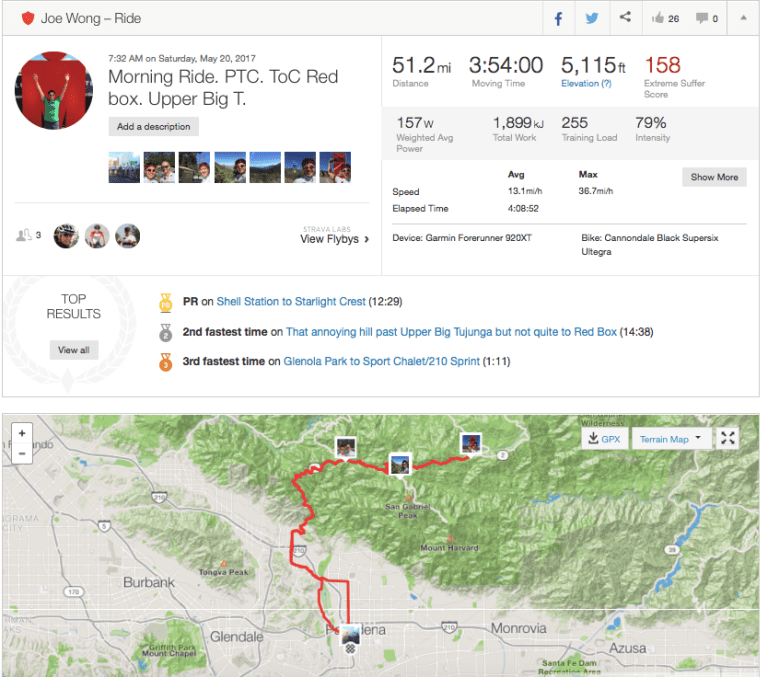Screen dimensions: 768x677
Task: Share the ride on Twitter
Action: point(591,18)
